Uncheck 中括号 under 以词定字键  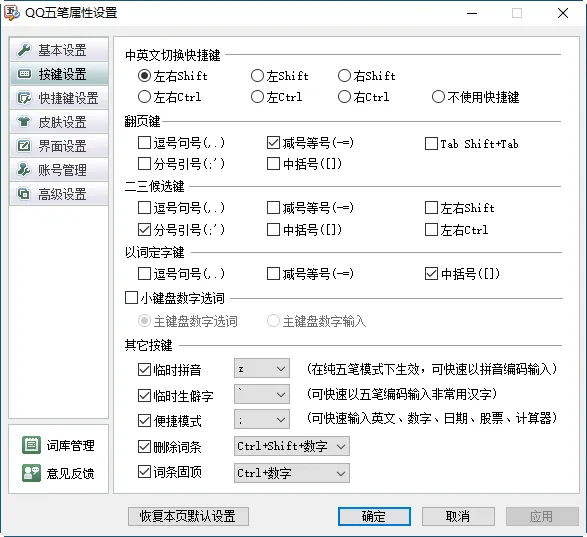point(431,274)
